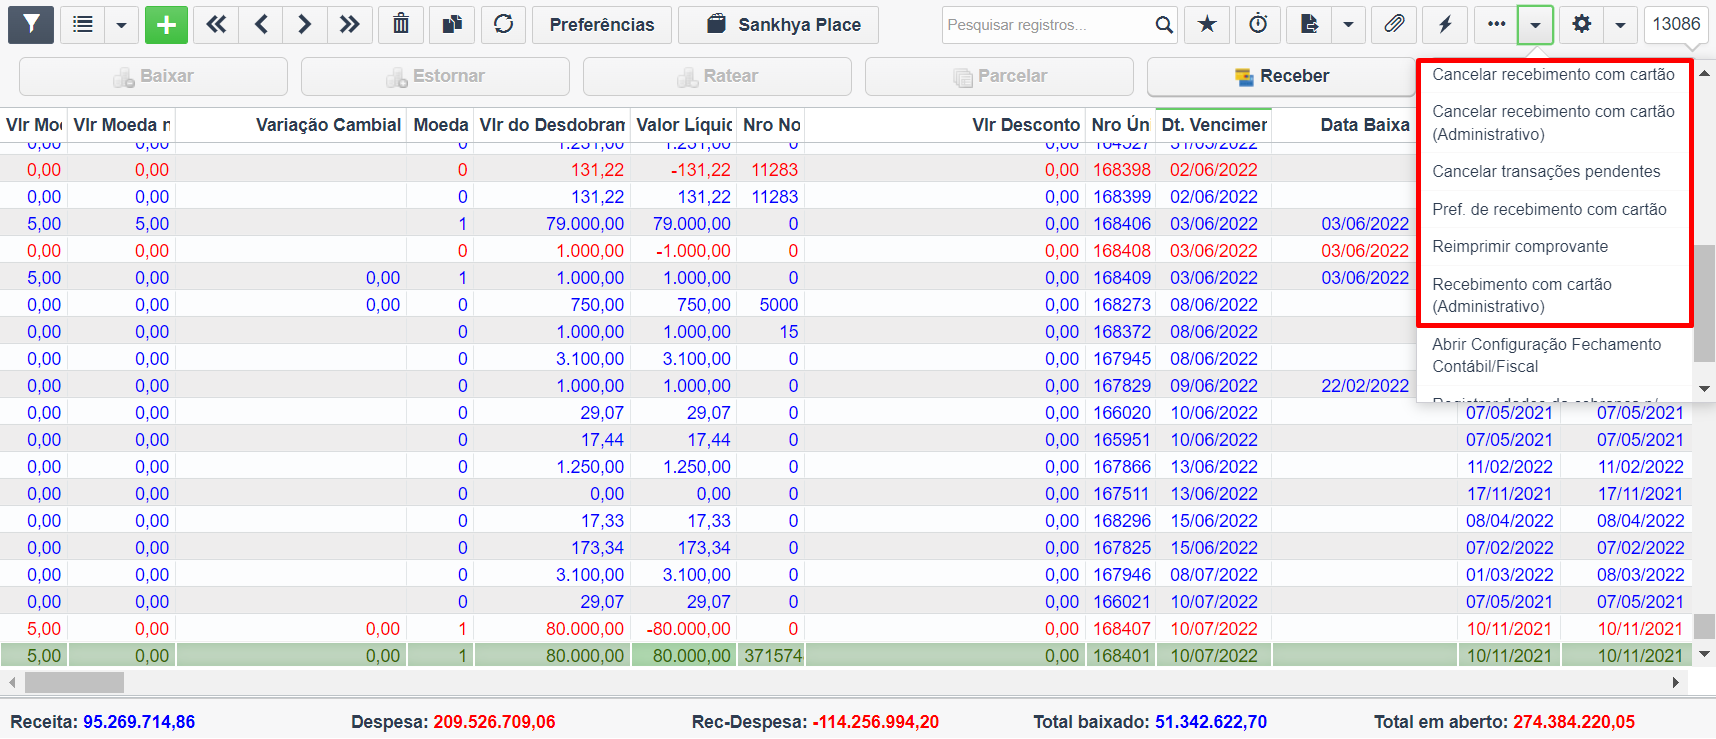Select Pref. de recebimento com cartão
The height and width of the screenshot is (739, 1716).
pos(1549,210)
